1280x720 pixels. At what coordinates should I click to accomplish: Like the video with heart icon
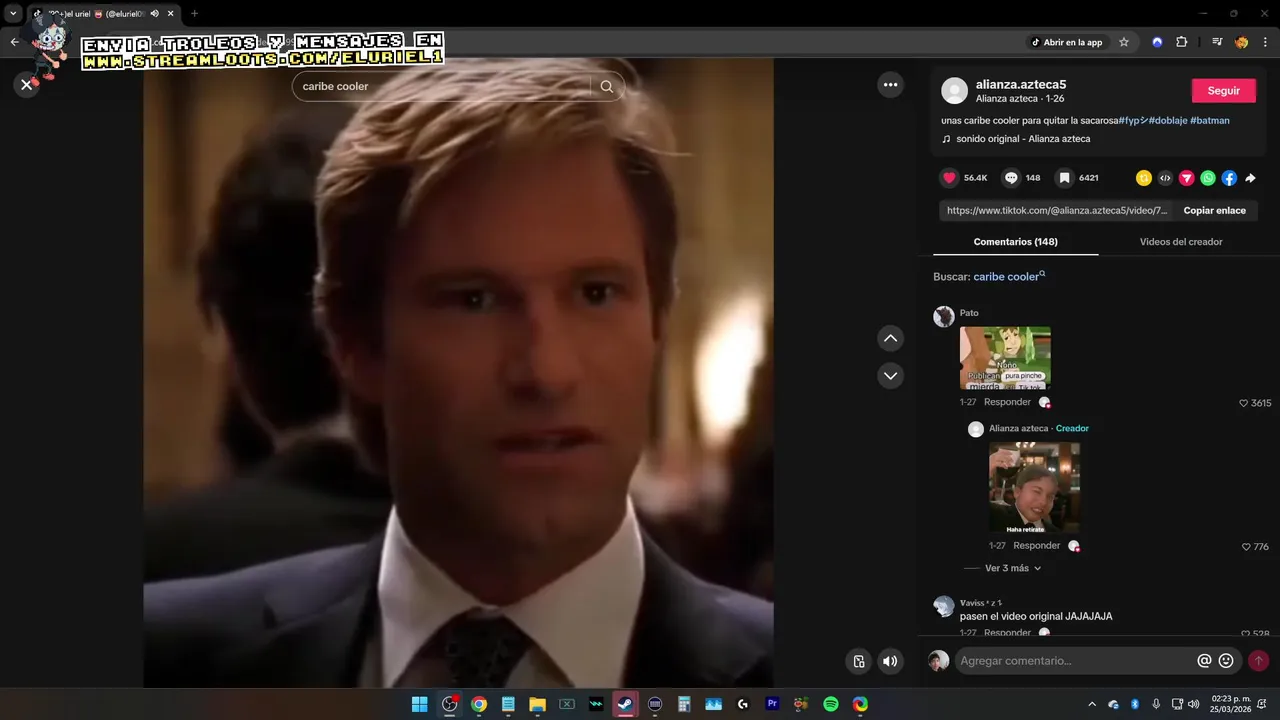point(949,178)
